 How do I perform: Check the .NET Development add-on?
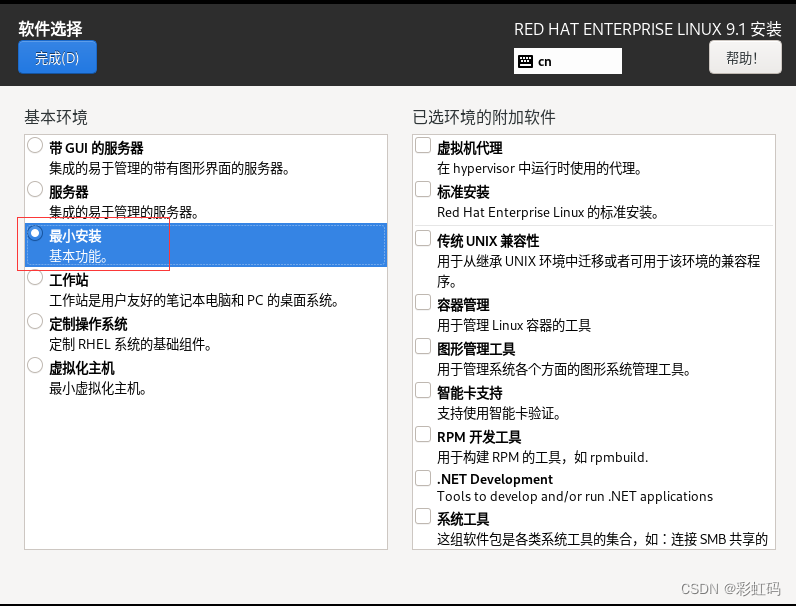tap(423, 478)
